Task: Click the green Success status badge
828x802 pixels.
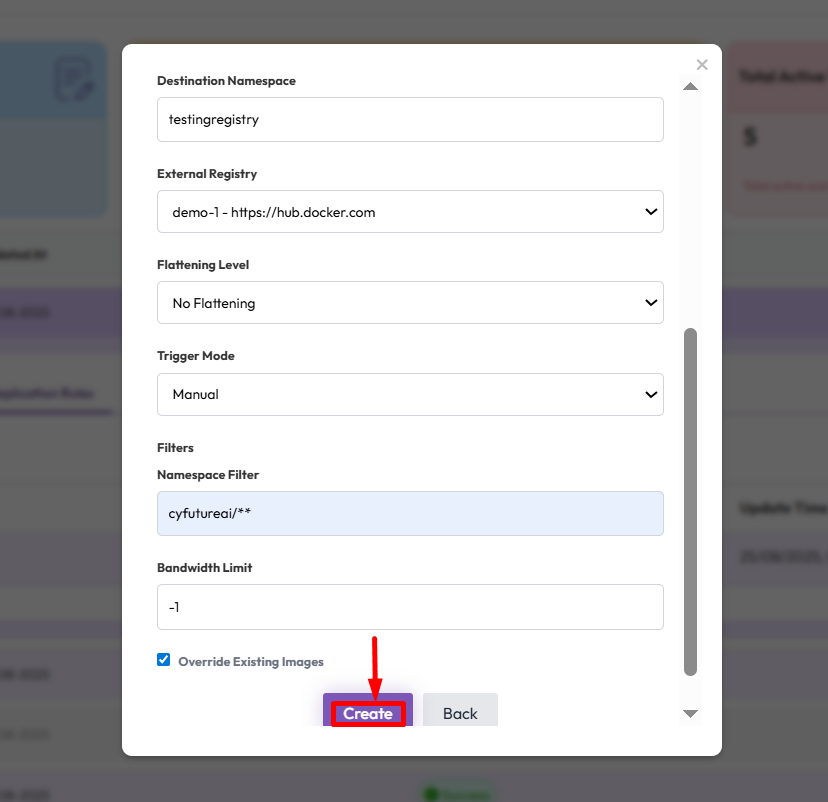Action: coord(459,794)
